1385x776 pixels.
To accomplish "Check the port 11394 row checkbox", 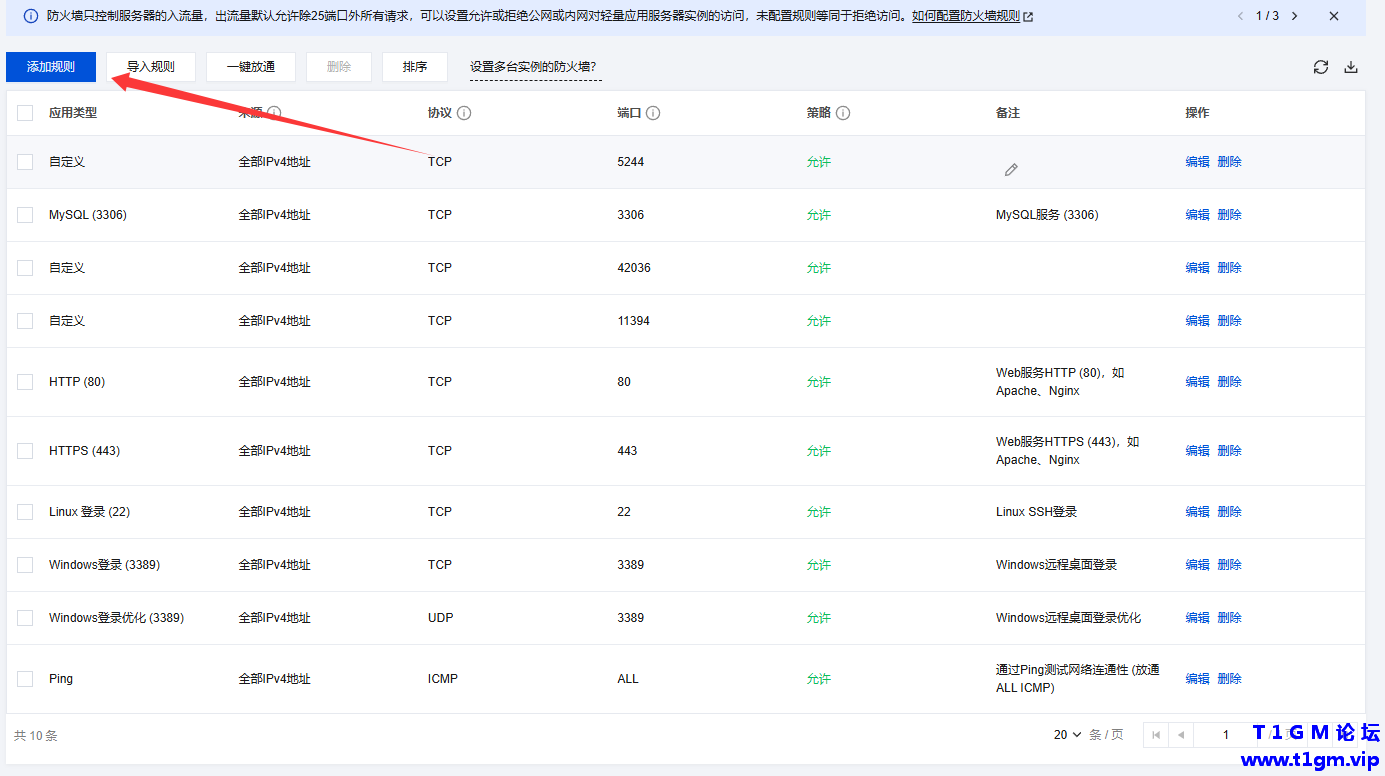I will (25, 321).
